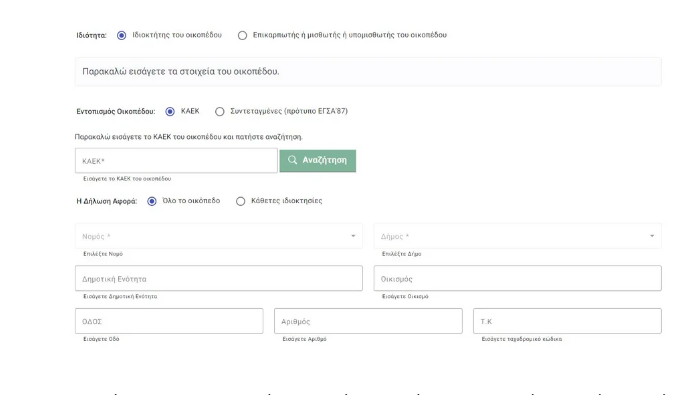This screenshot has width=686, height=395.
Task: Select Όλο το οικόπεδο radio option
Action: [152, 201]
